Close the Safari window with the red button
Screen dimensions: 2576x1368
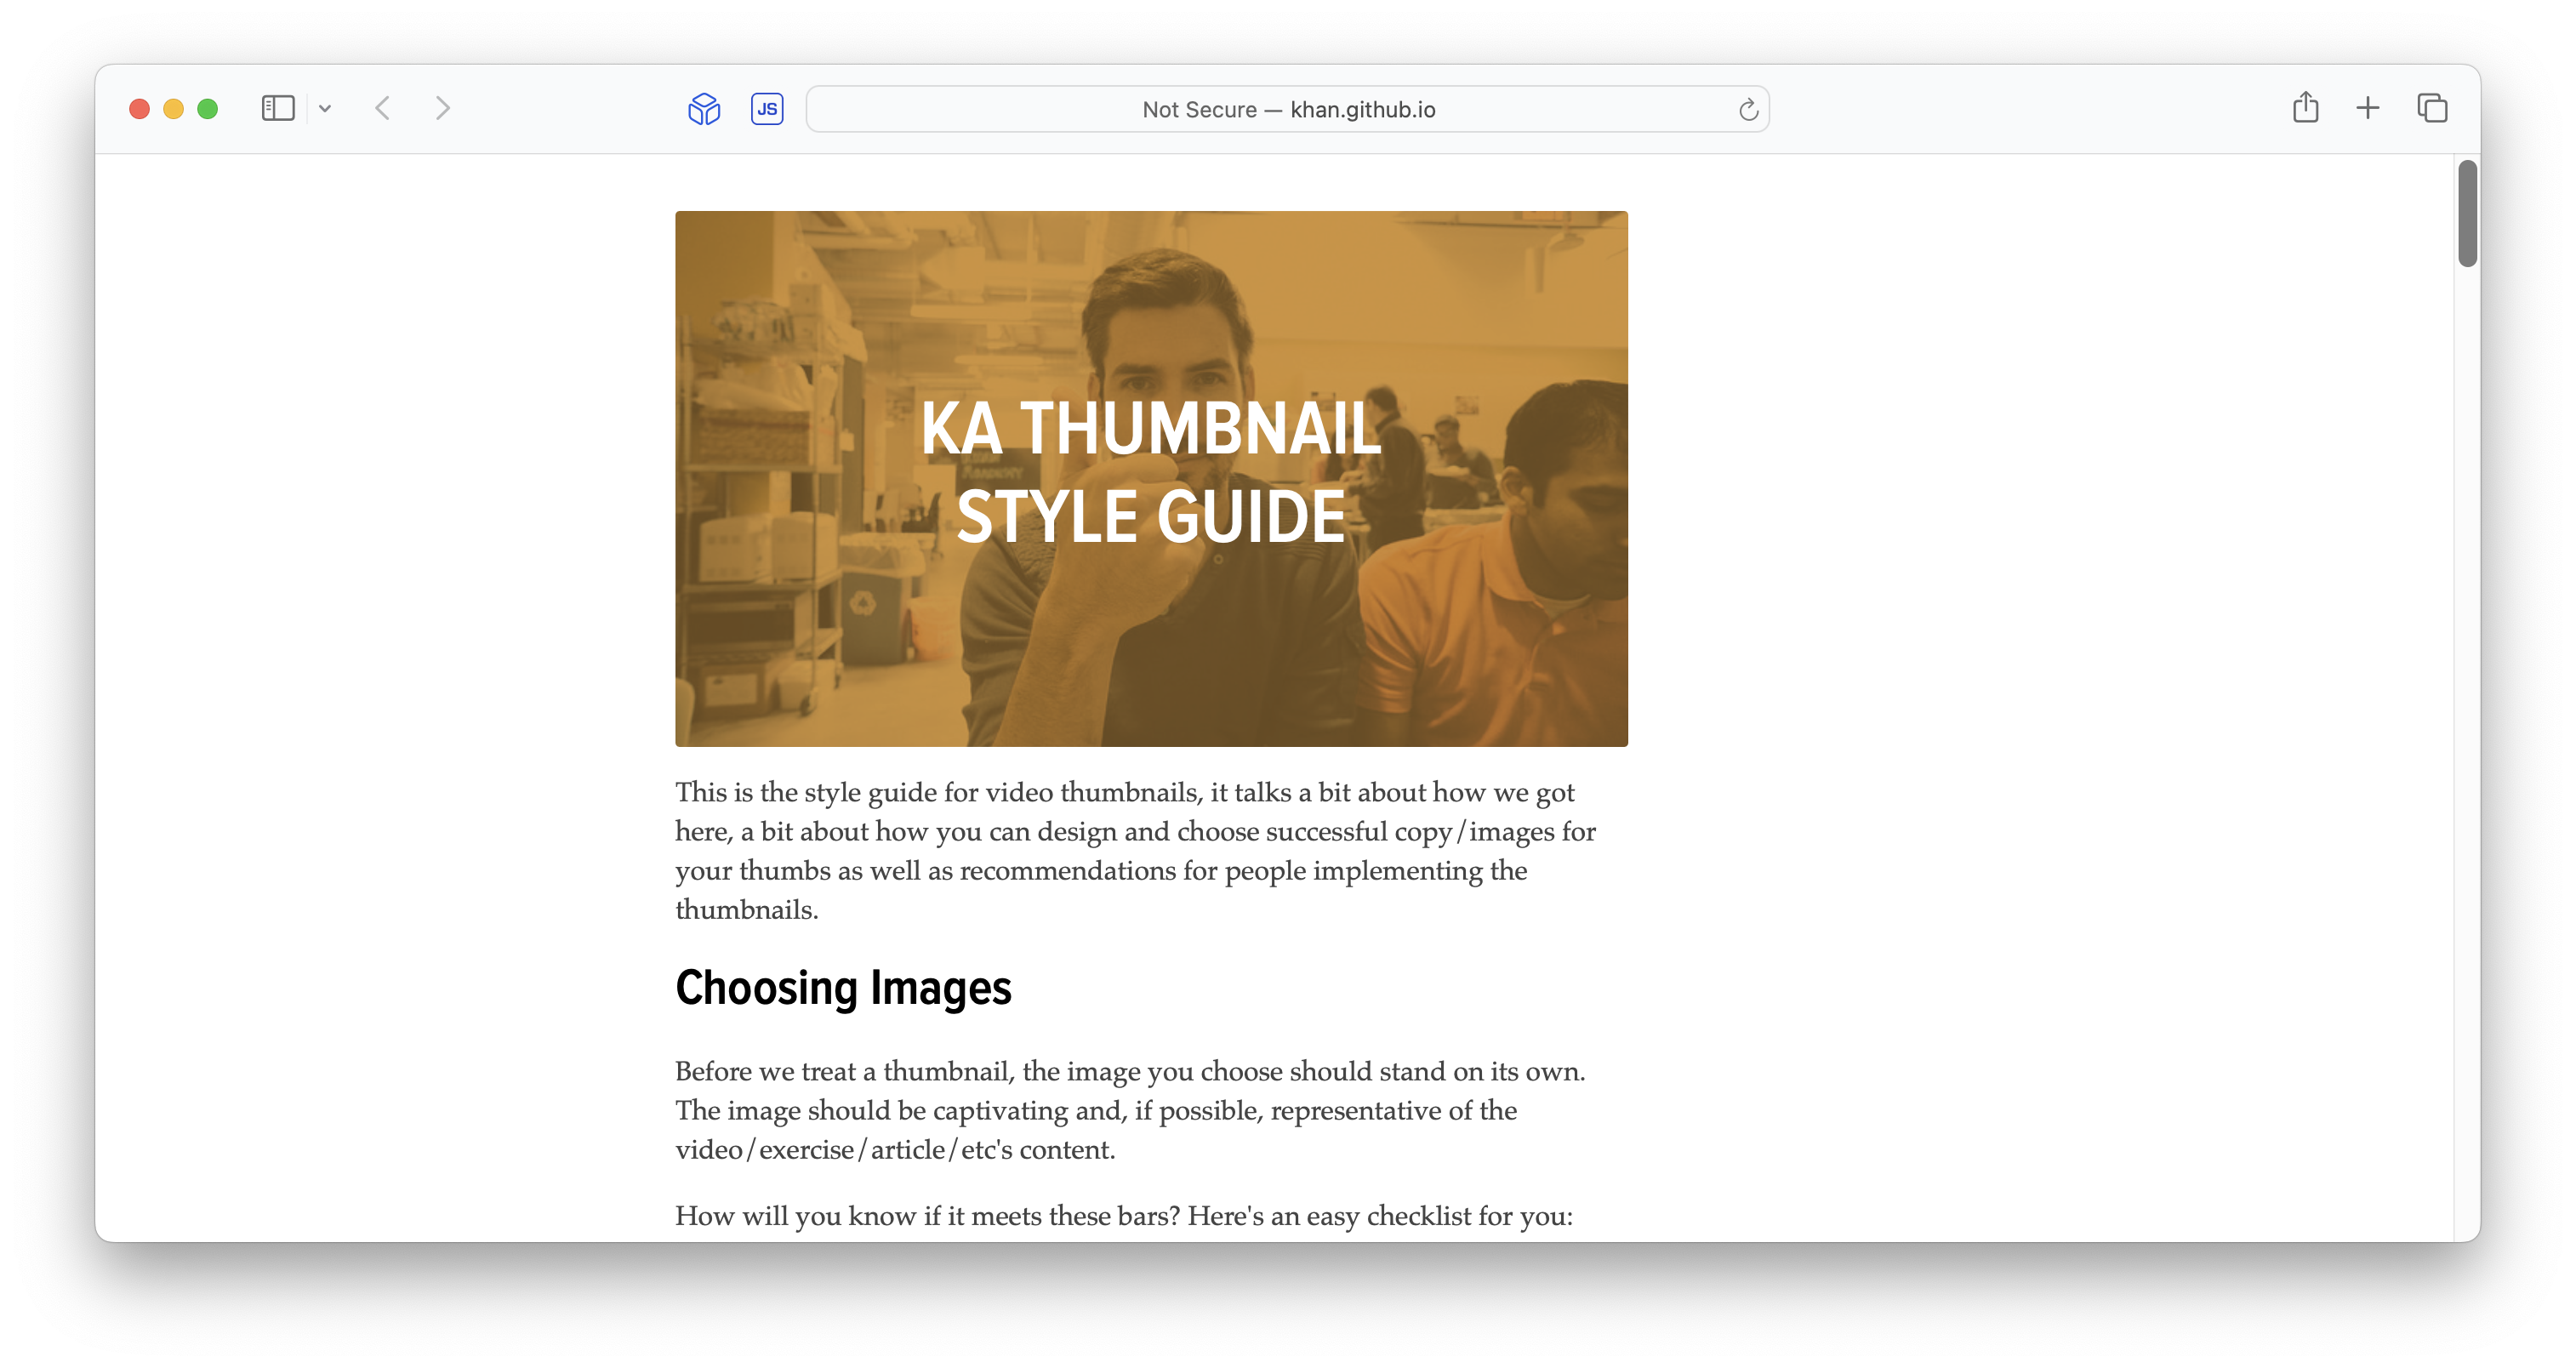140,108
